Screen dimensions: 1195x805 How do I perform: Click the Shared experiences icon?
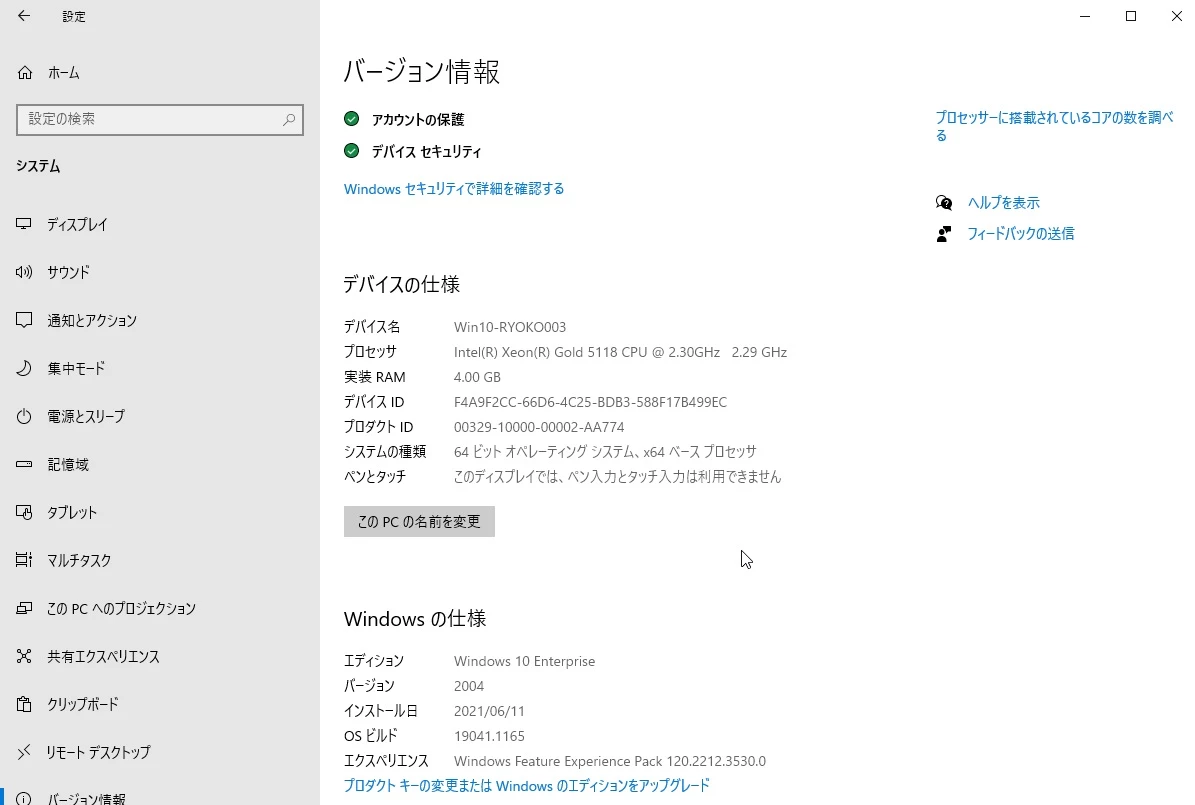click(24, 656)
